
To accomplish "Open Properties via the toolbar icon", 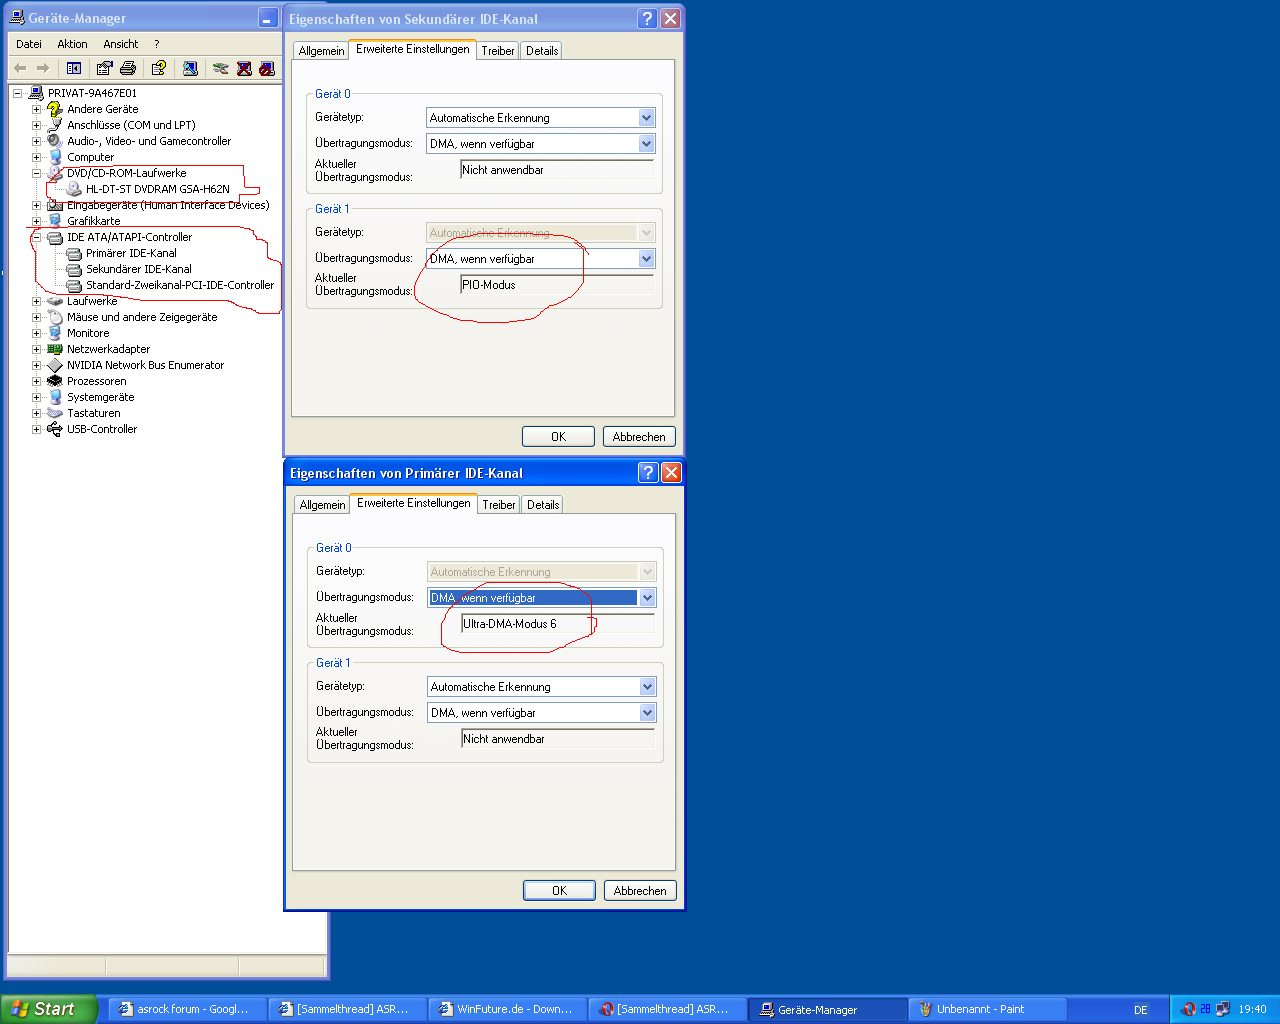I will click(x=104, y=68).
